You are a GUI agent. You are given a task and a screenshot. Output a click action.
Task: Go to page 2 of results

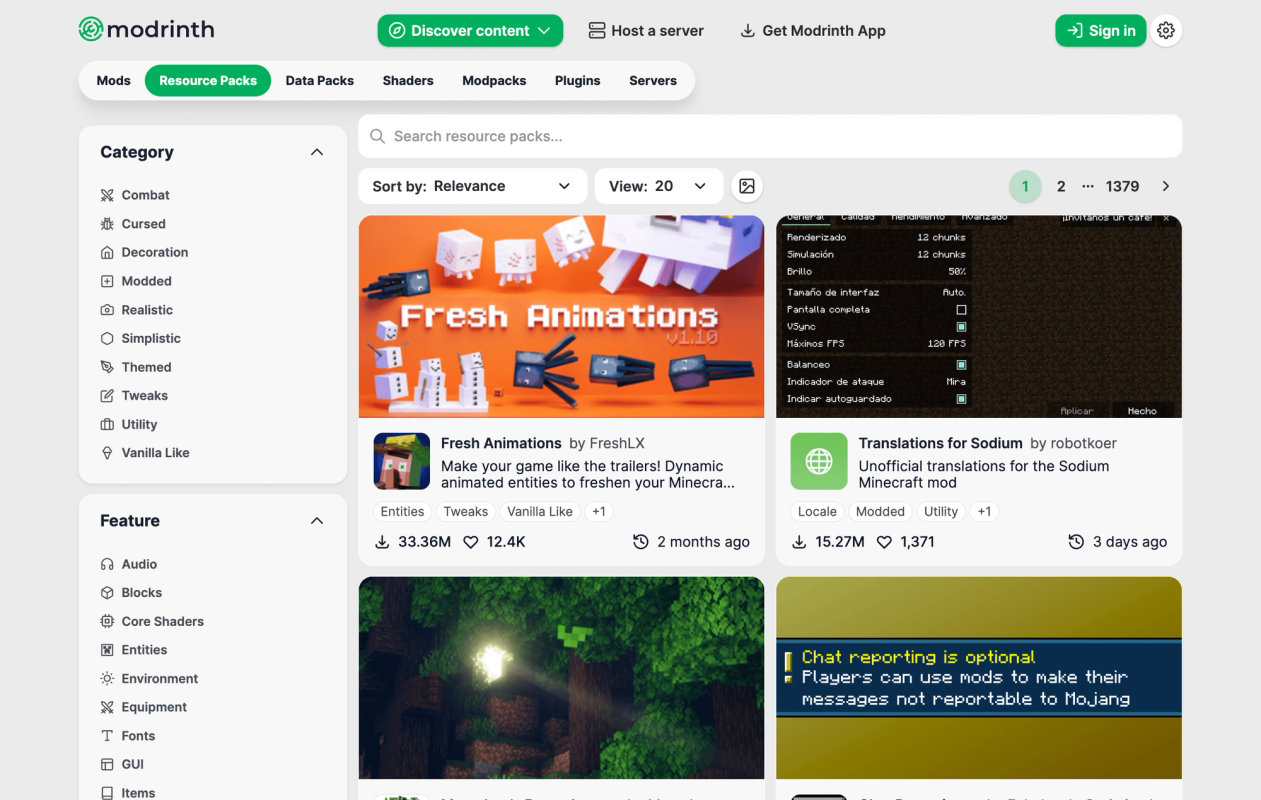tap(1061, 186)
